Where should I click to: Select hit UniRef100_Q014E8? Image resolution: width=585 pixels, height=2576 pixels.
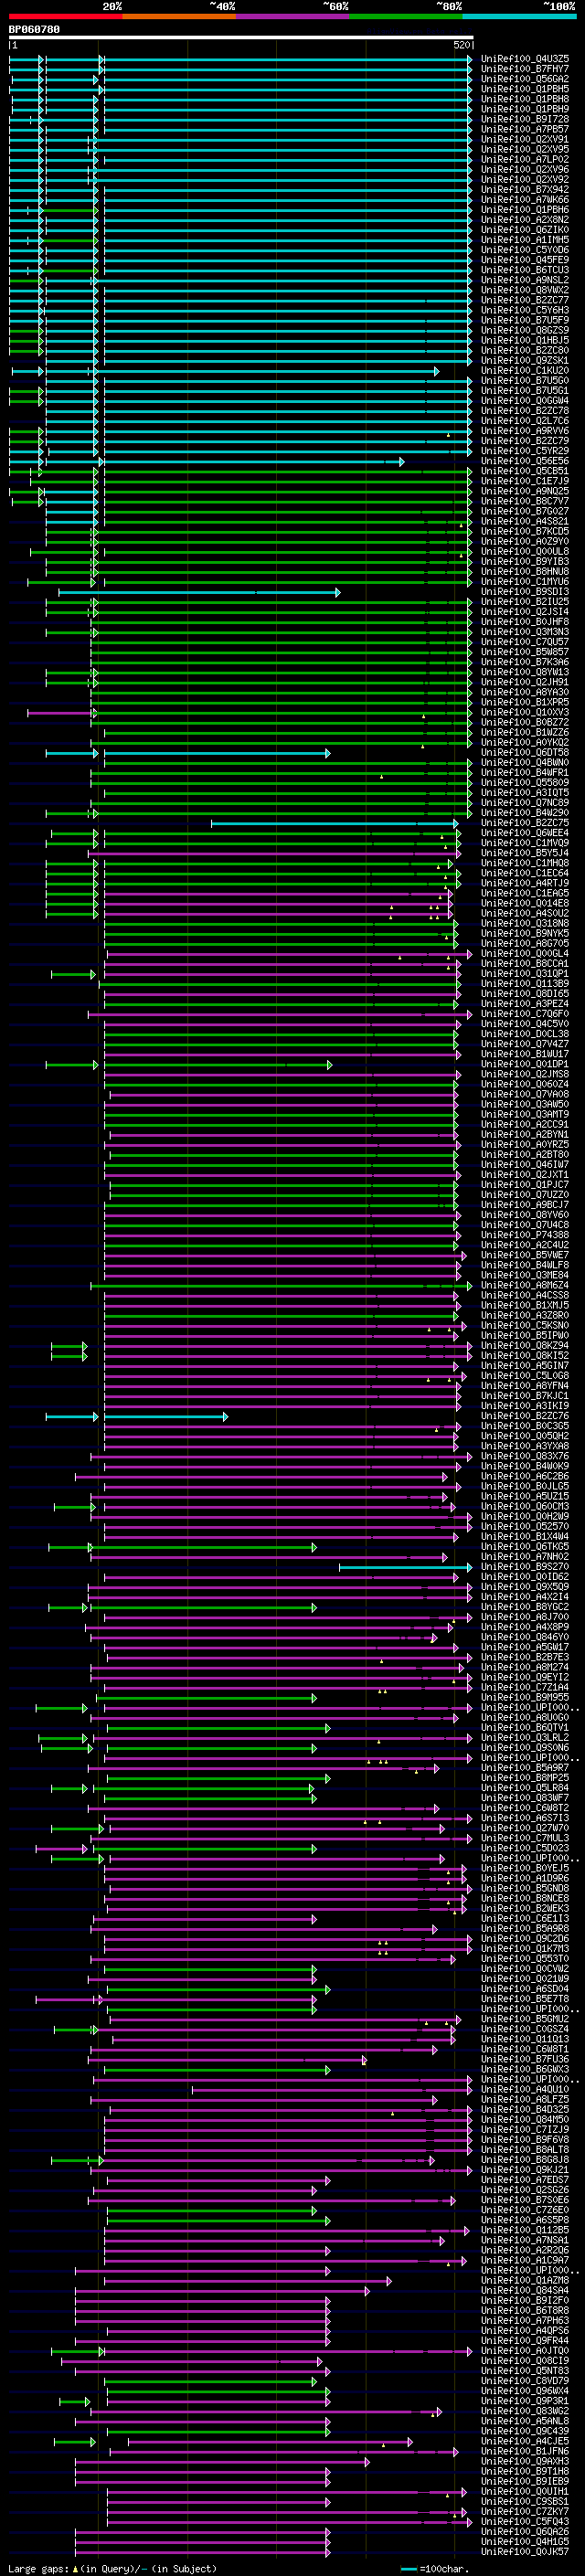point(525,903)
